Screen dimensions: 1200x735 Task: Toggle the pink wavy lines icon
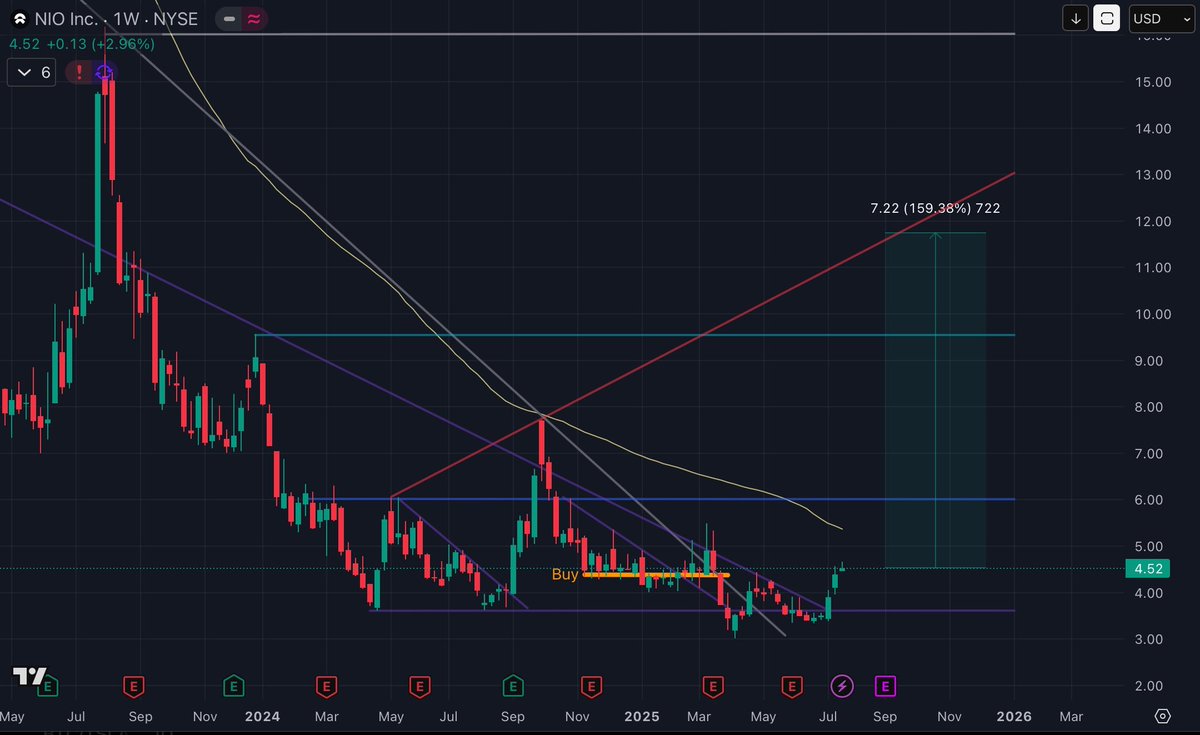[255, 19]
